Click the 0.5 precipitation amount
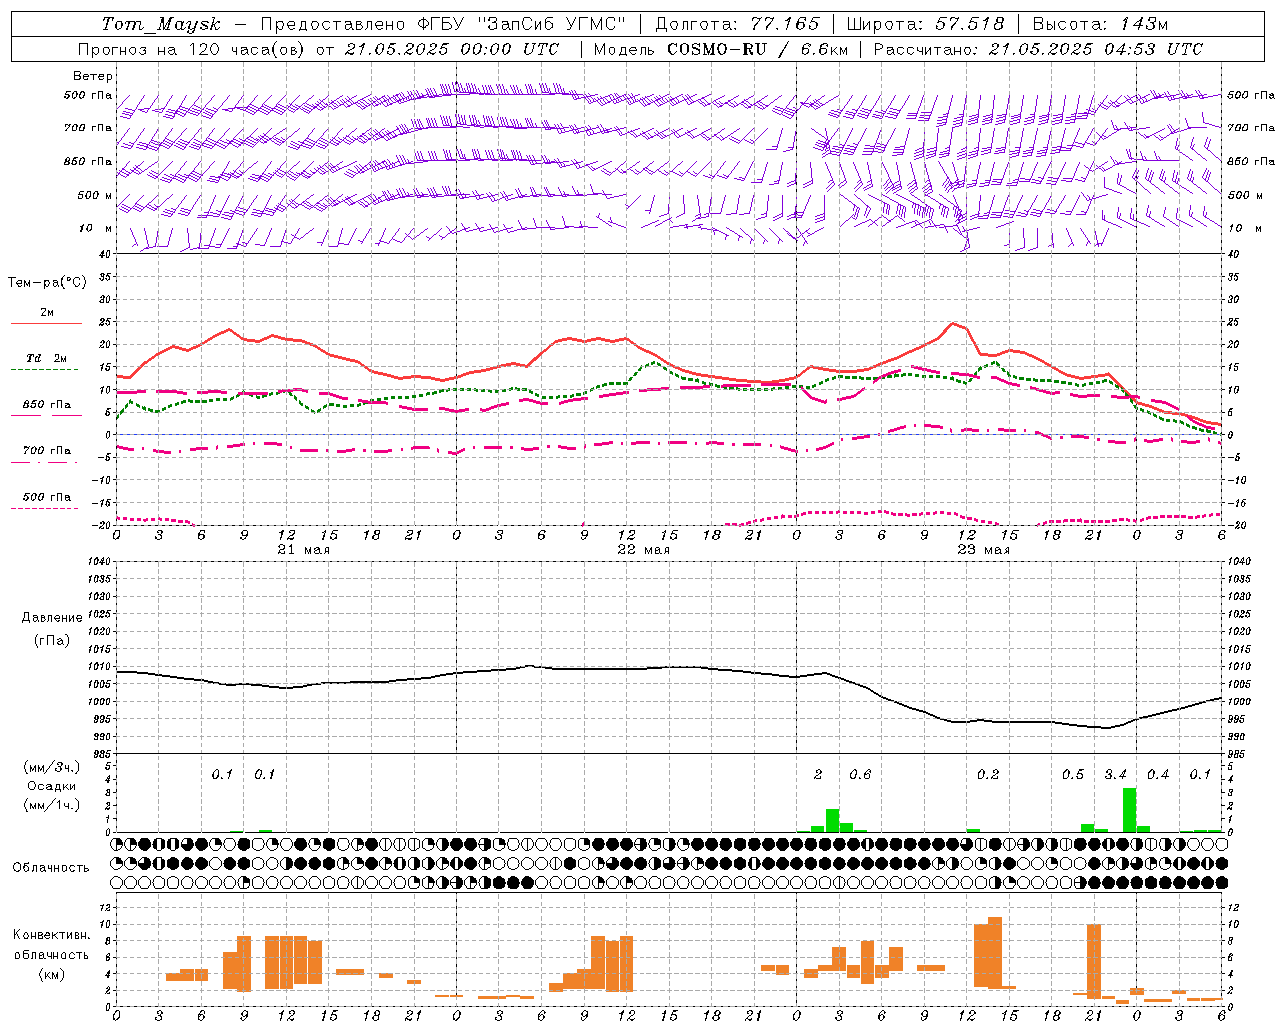1280x1024 pixels. point(1073,774)
